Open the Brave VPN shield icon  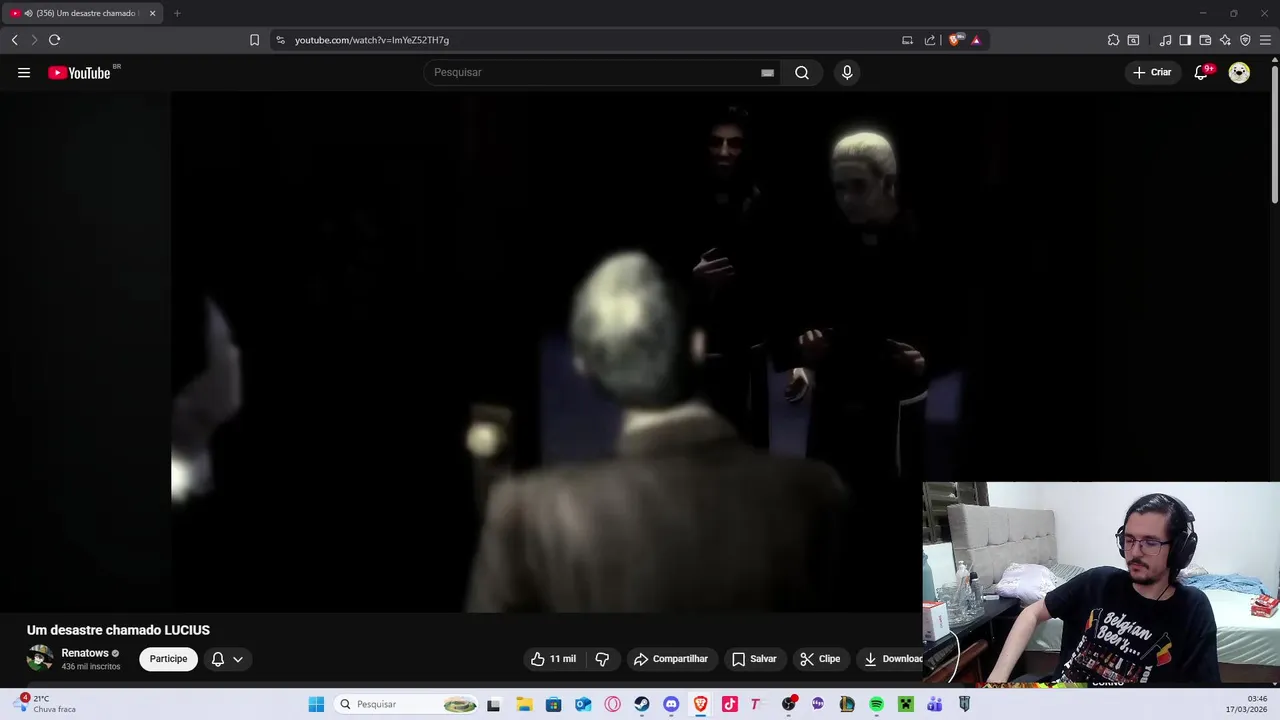point(1245,40)
